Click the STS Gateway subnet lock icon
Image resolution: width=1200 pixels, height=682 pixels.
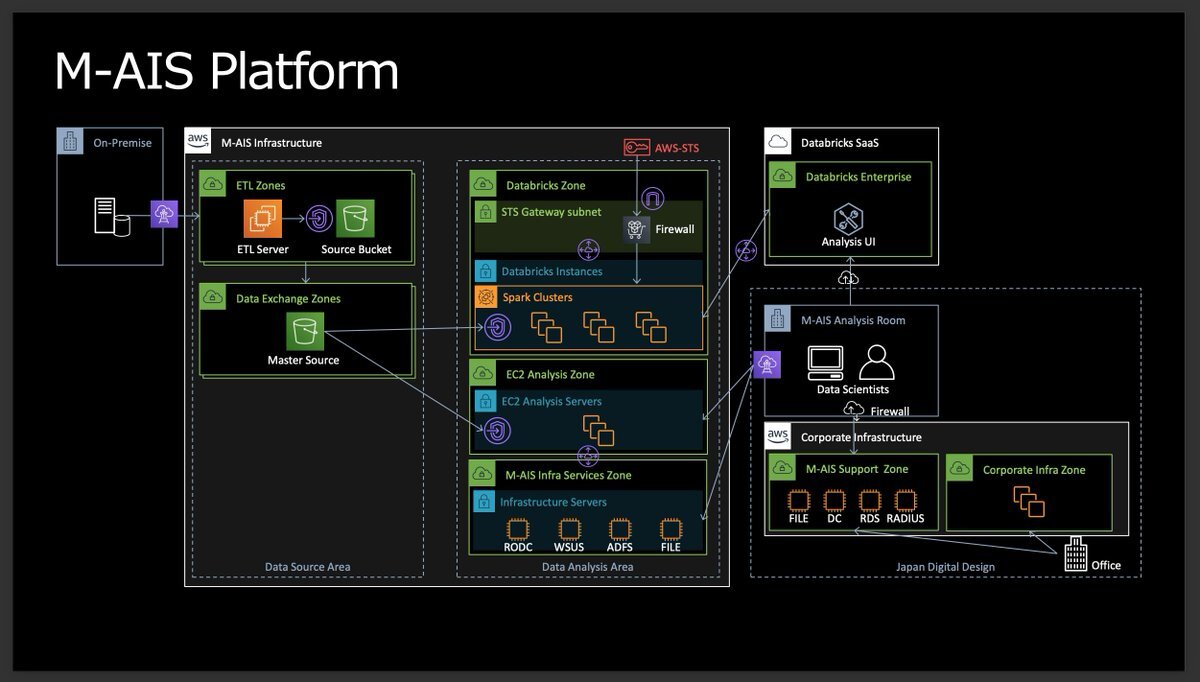coord(485,212)
